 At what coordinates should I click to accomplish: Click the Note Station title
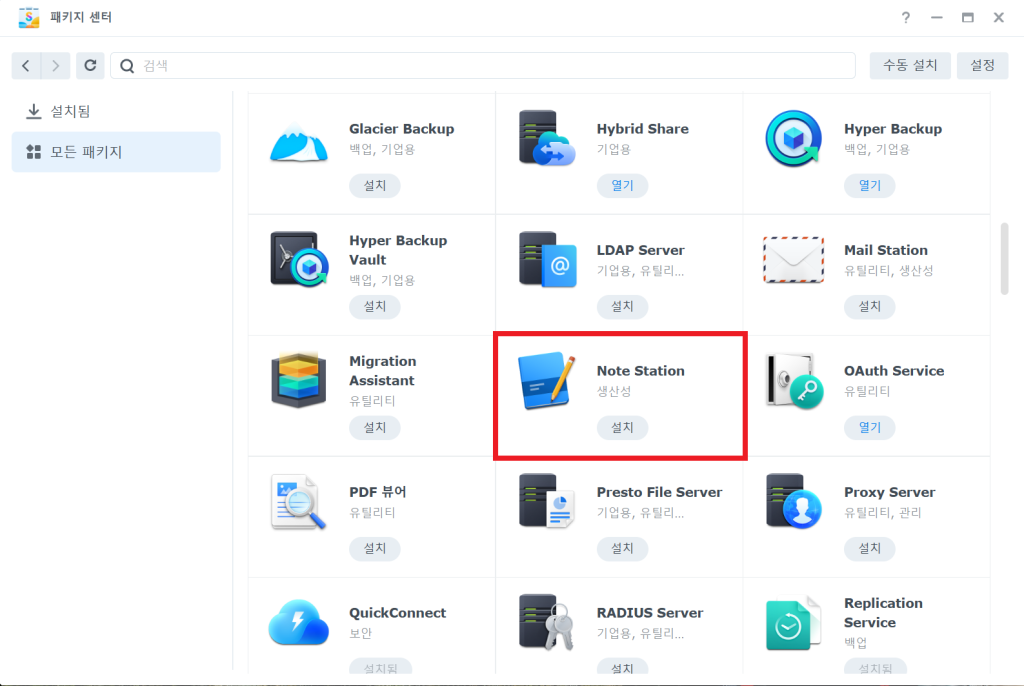click(x=641, y=371)
